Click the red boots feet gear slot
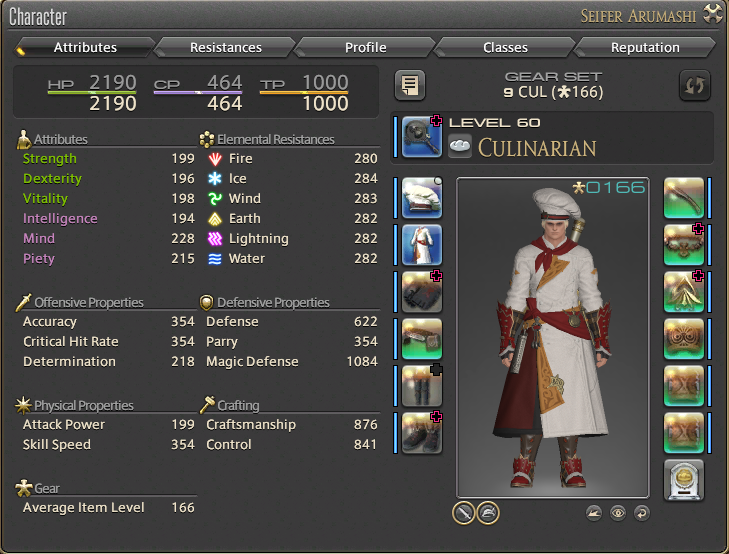Image resolution: width=729 pixels, height=554 pixels. 422,433
